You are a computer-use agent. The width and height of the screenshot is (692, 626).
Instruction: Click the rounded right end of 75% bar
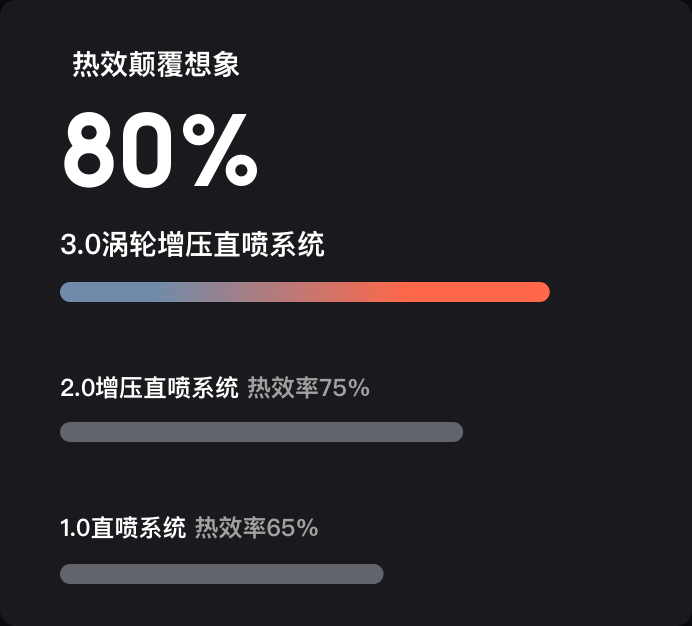point(455,432)
